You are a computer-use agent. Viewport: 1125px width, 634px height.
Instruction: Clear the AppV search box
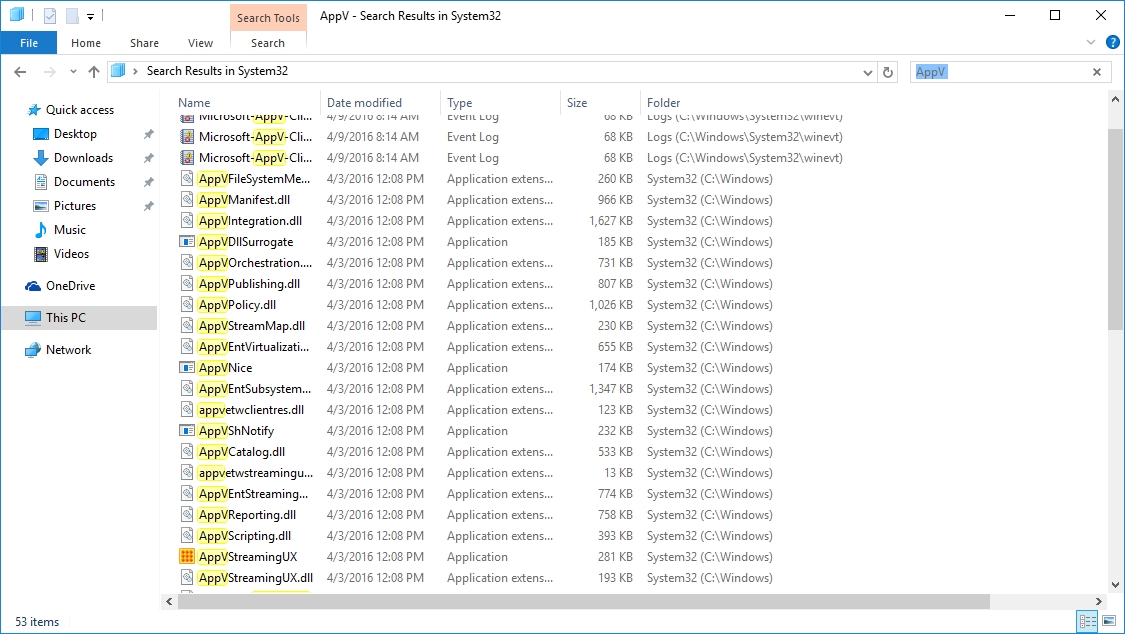(x=1096, y=72)
